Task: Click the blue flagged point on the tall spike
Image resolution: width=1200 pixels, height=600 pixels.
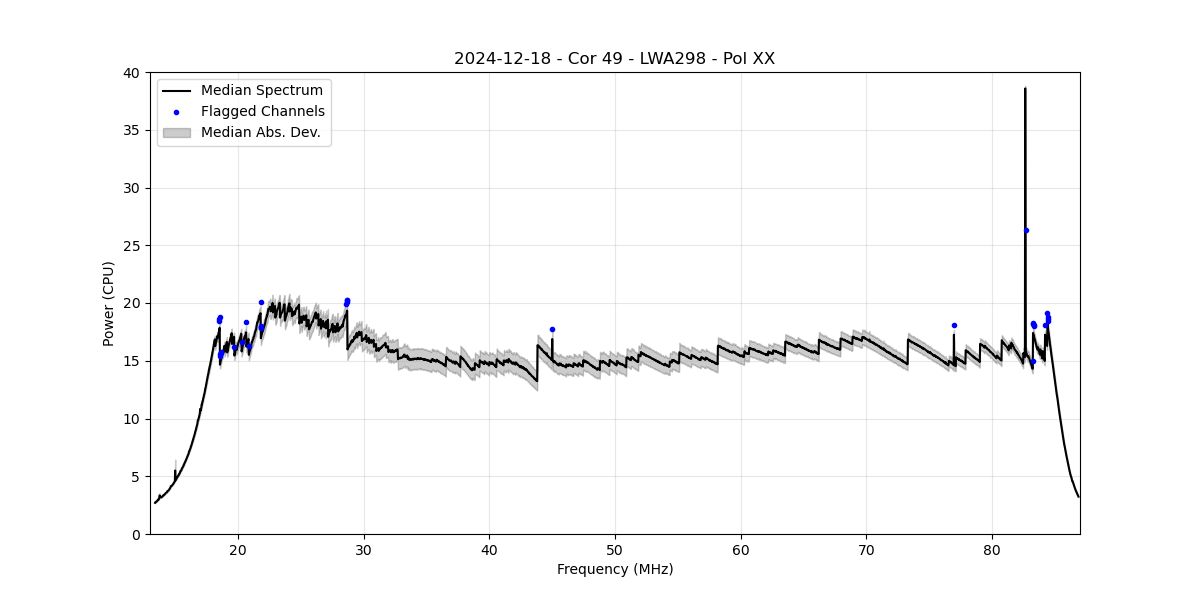Action: (x=1026, y=230)
